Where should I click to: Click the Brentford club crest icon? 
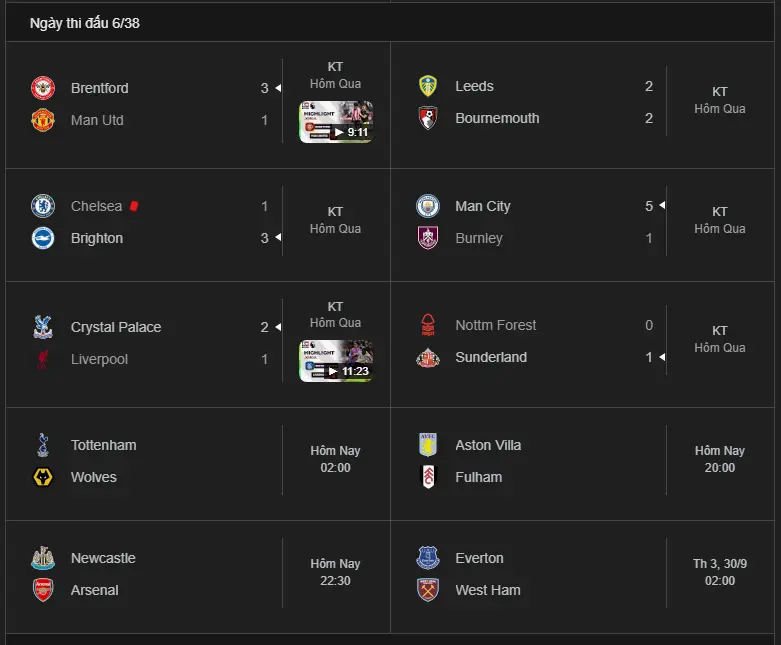[42, 88]
